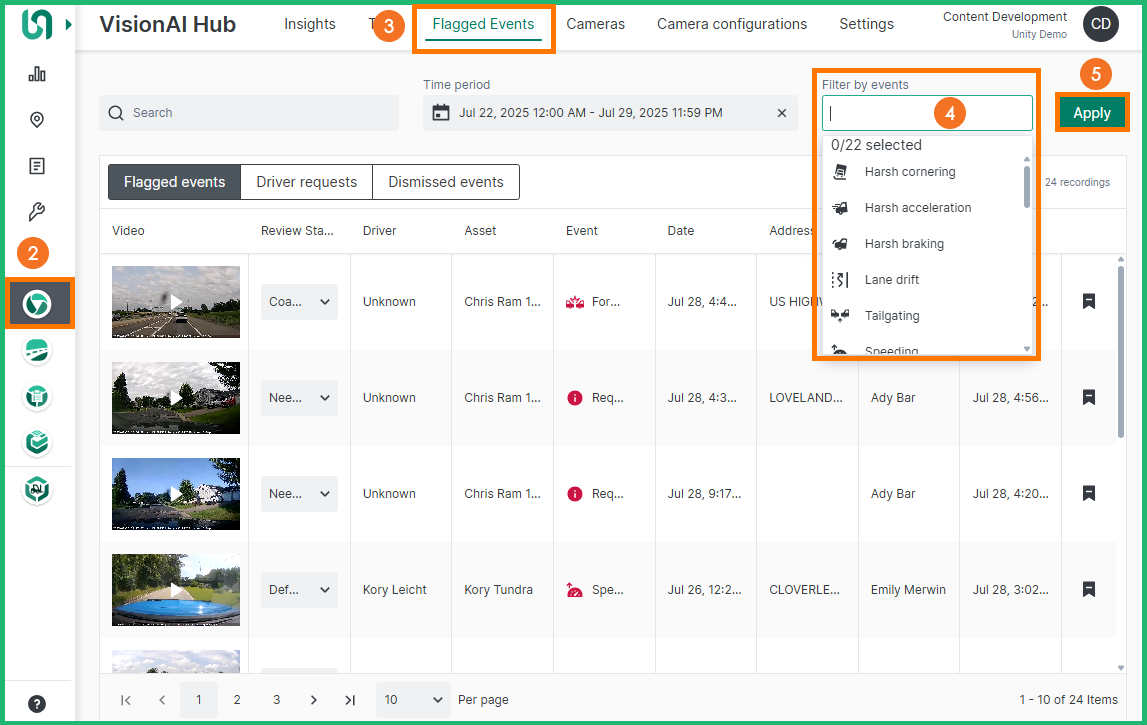Click the help question mark icon
1147x725 pixels.
pyautogui.click(x=37, y=703)
